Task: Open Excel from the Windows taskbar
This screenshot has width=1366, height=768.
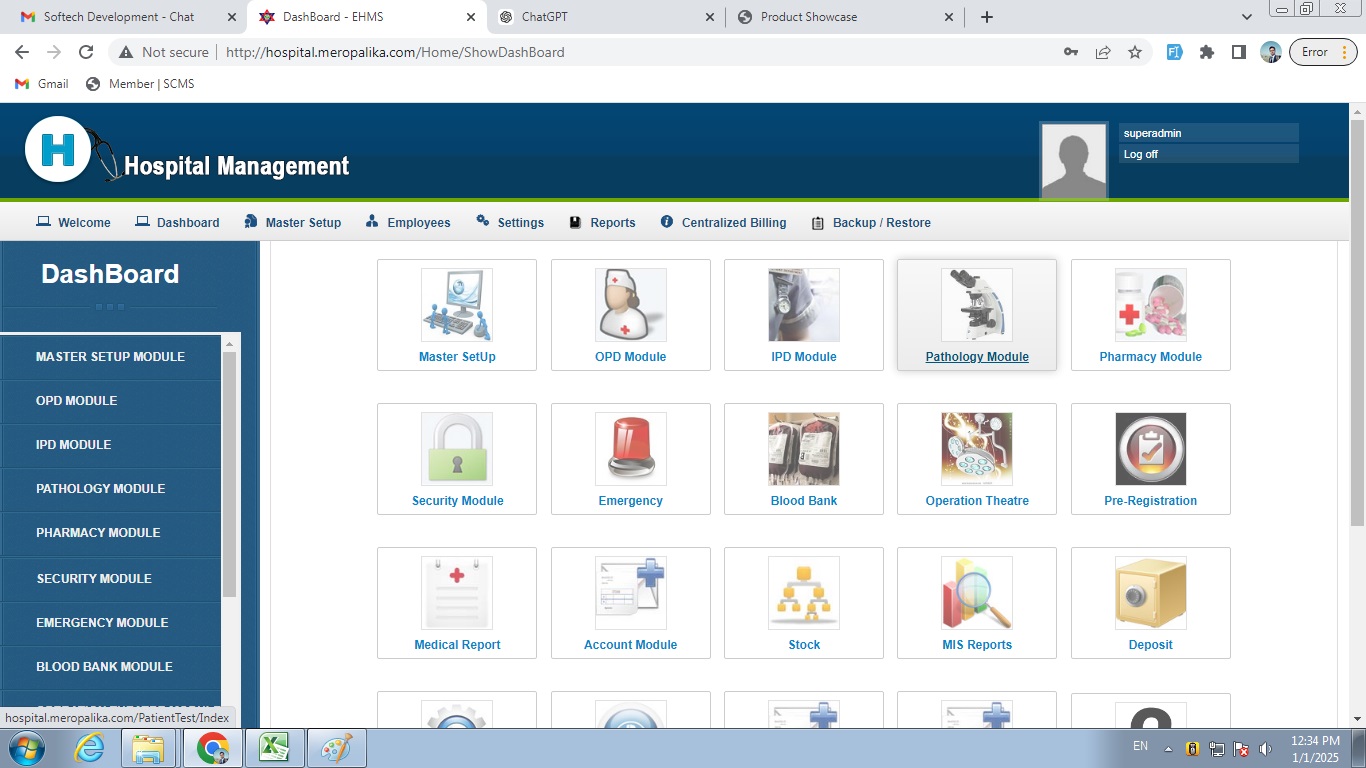Action: pos(274,748)
